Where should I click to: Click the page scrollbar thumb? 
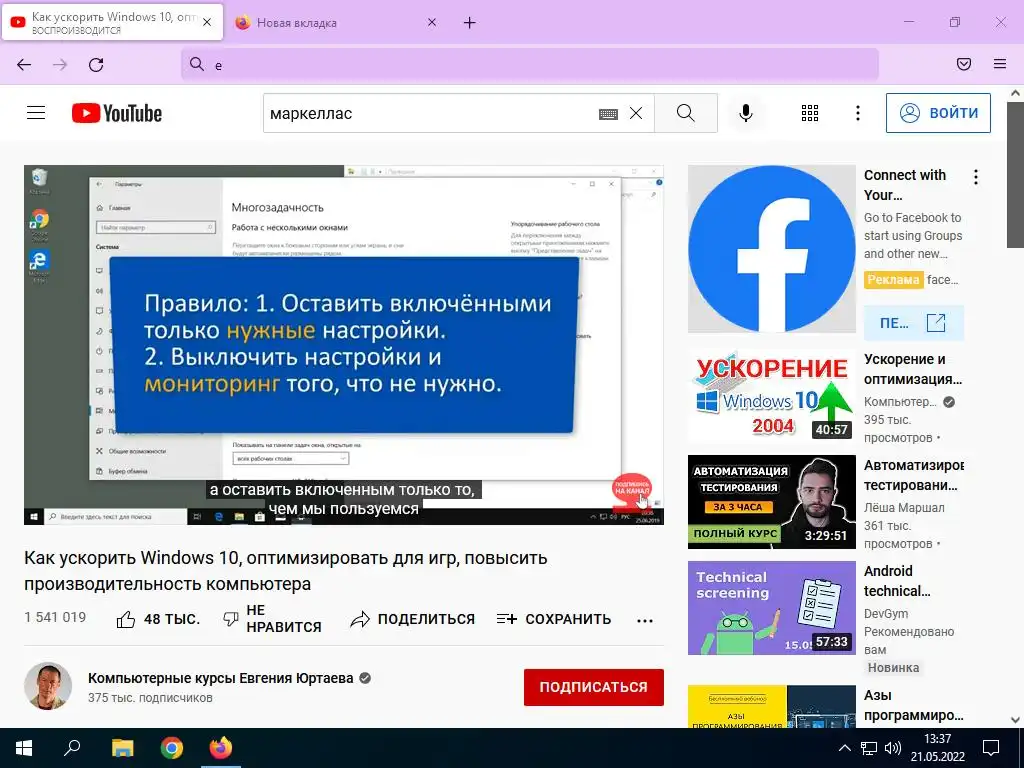1016,174
